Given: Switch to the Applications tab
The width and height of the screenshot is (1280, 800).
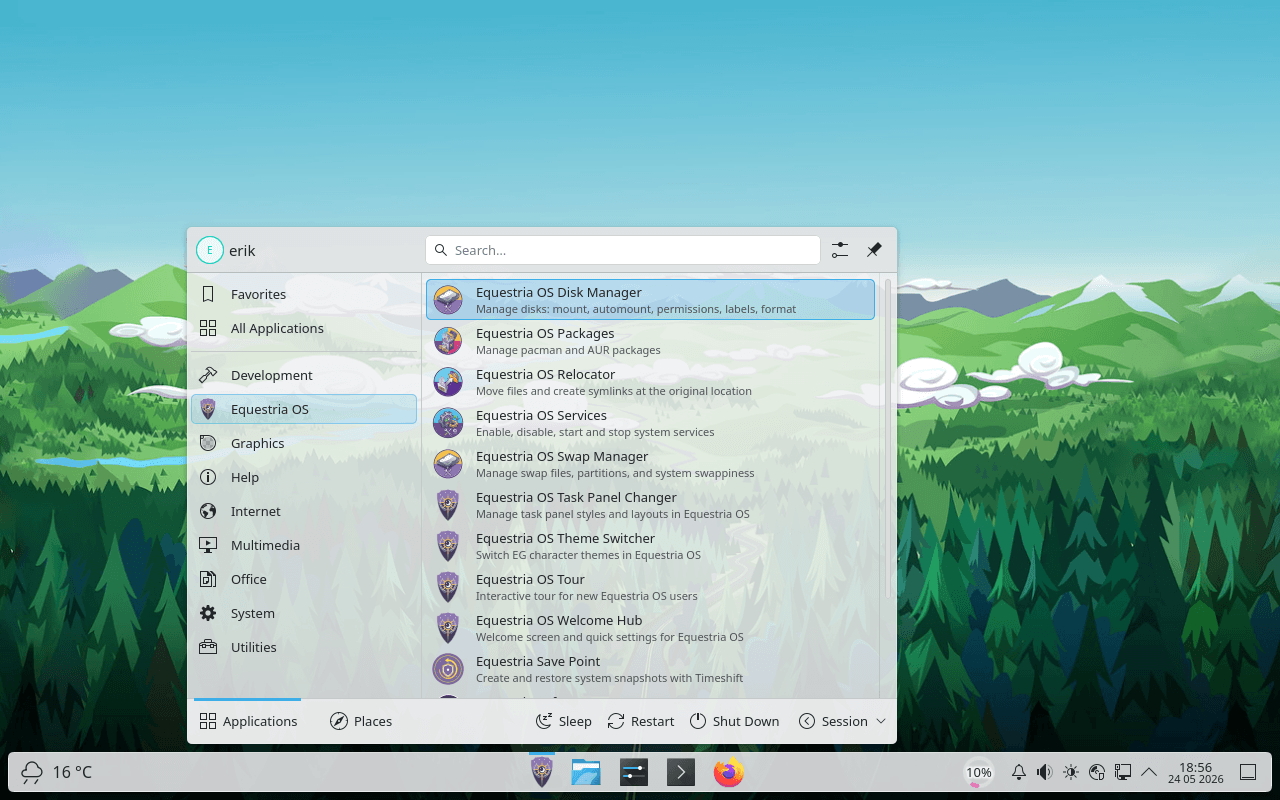Looking at the screenshot, I should click(x=248, y=721).
